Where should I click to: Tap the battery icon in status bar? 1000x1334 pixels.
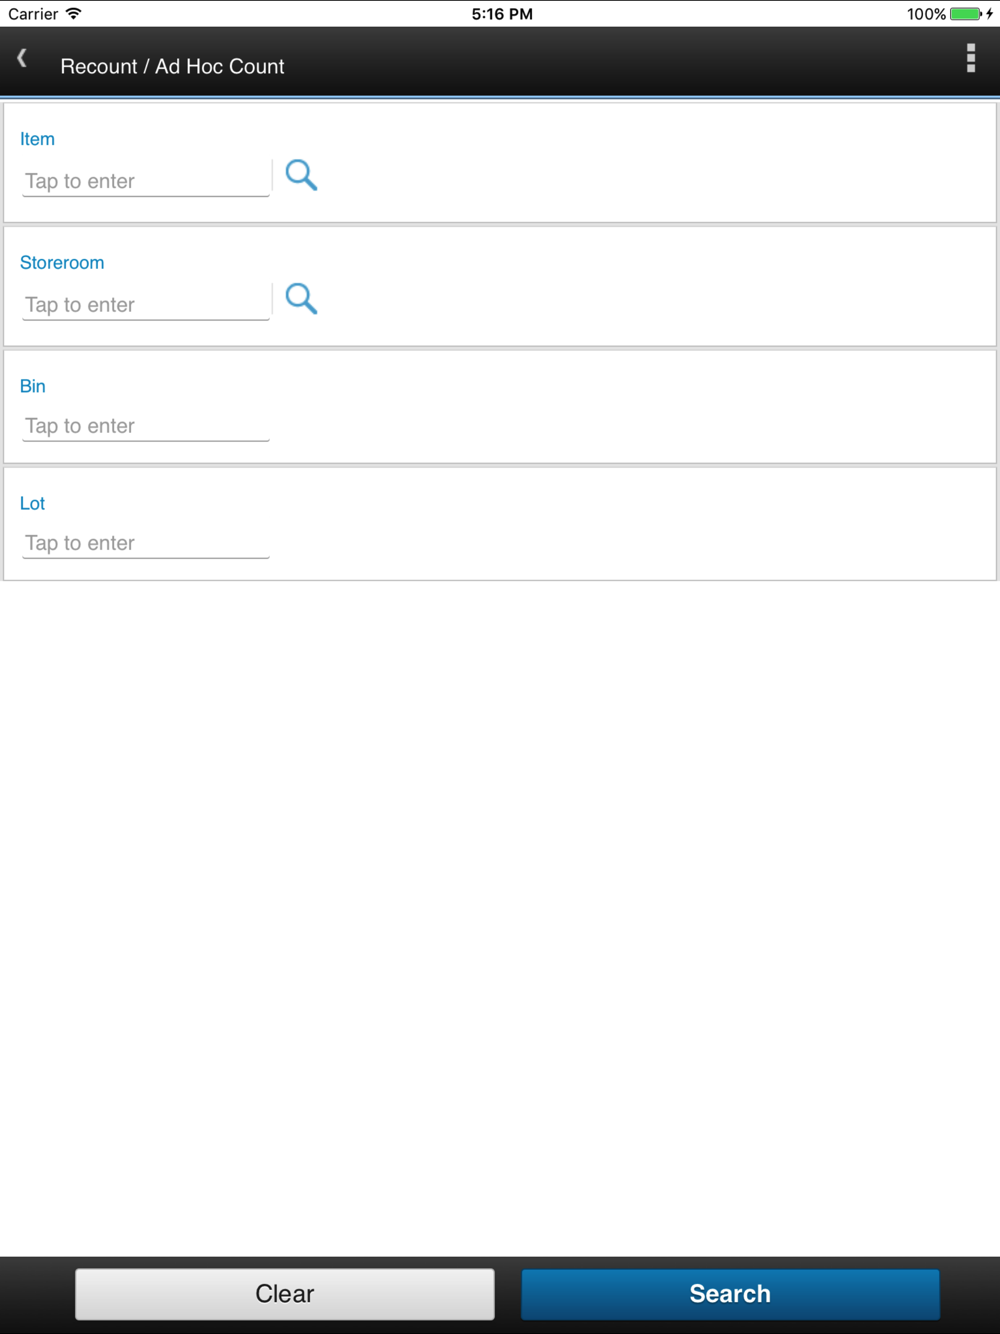coord(966,14)
